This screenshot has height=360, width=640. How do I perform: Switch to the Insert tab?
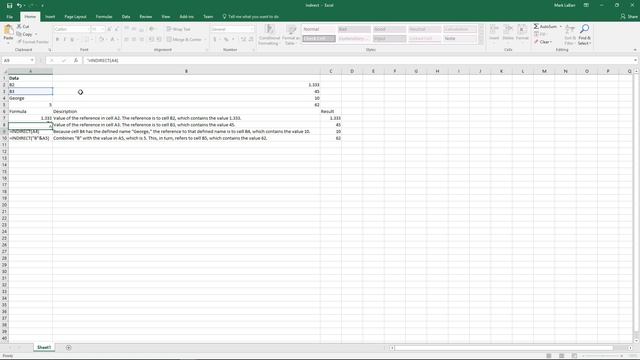[x=50, y=17]
